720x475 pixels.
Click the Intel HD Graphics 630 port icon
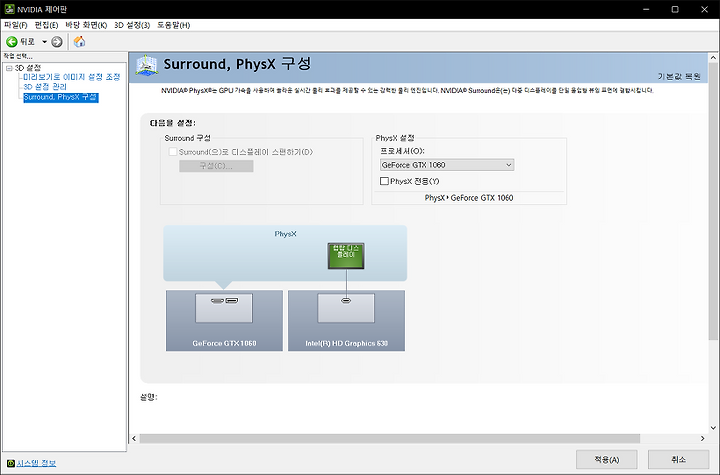346,301
